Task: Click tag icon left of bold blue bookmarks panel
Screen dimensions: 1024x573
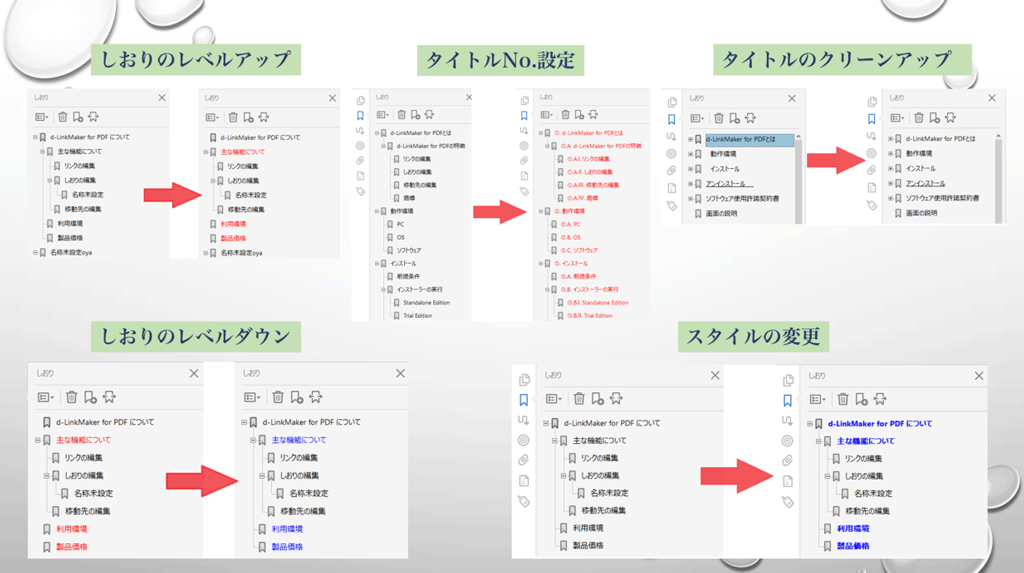Action: [x=789, y=501]
